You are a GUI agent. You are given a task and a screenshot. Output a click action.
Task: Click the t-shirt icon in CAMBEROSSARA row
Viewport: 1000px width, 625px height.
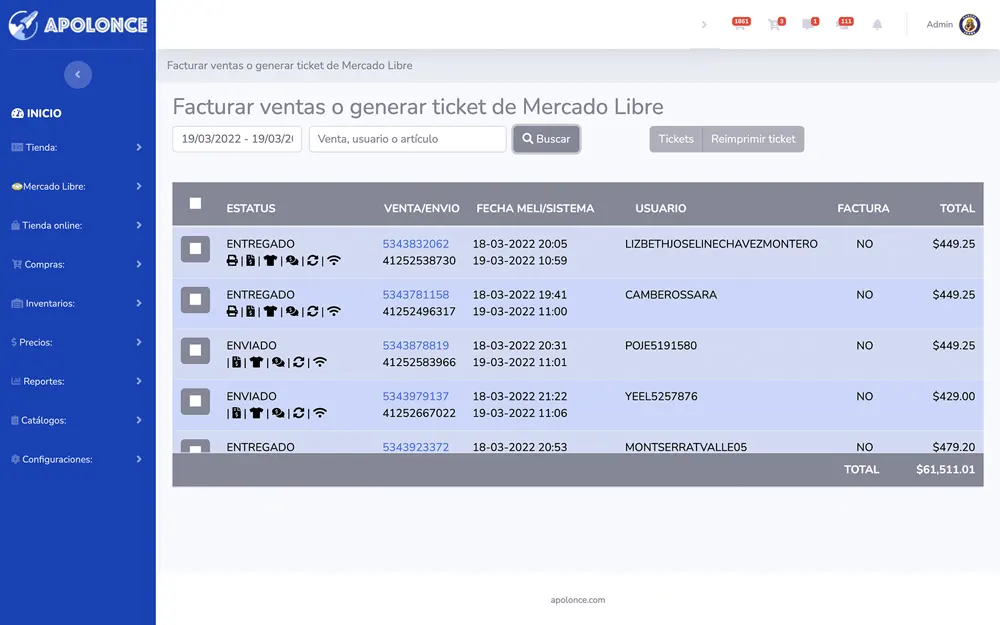(x=270, y=311)
